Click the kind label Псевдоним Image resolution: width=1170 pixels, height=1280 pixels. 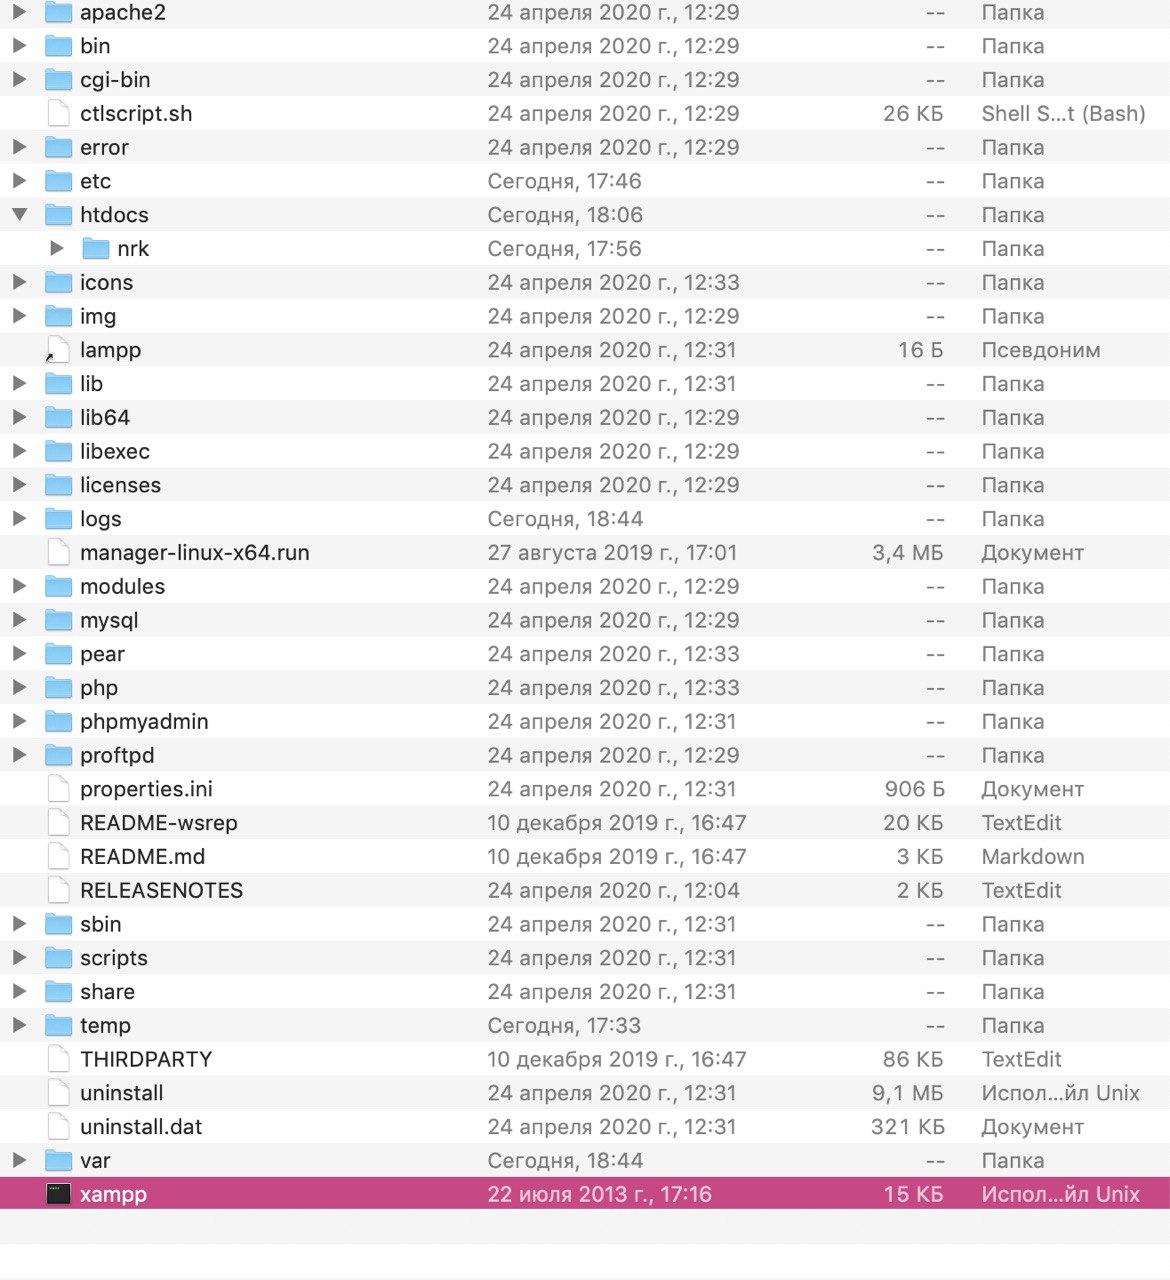pos(1041,350)
